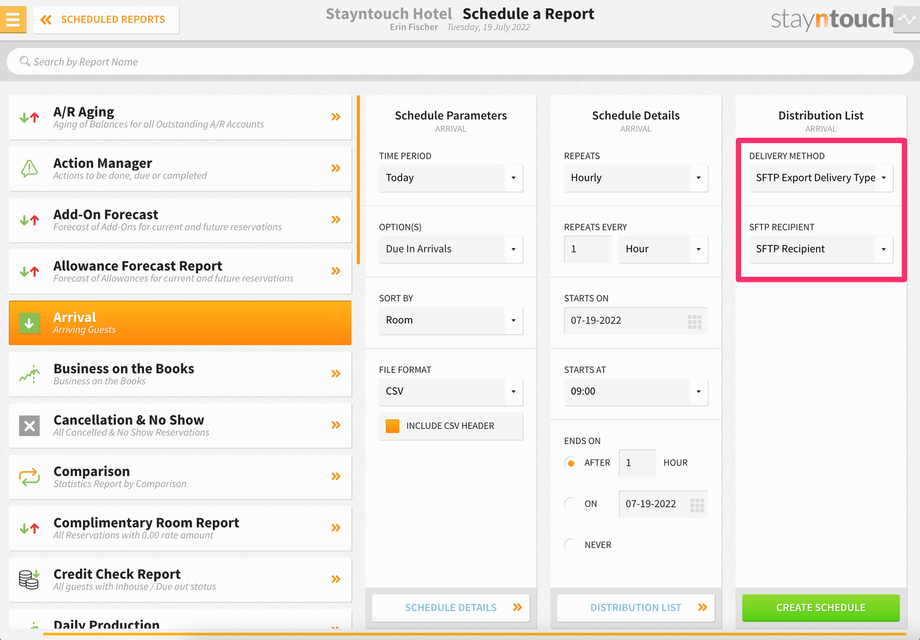Click the Starts On date field

tap(636, 320)
